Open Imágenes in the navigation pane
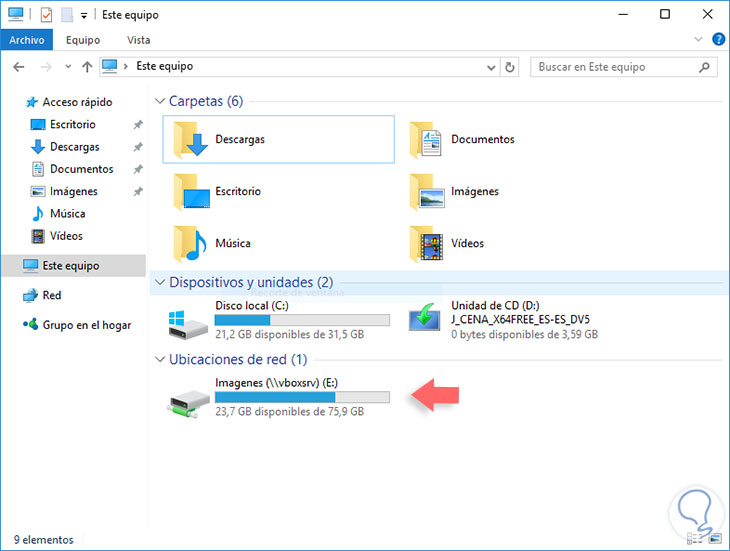 coord(74,191)
